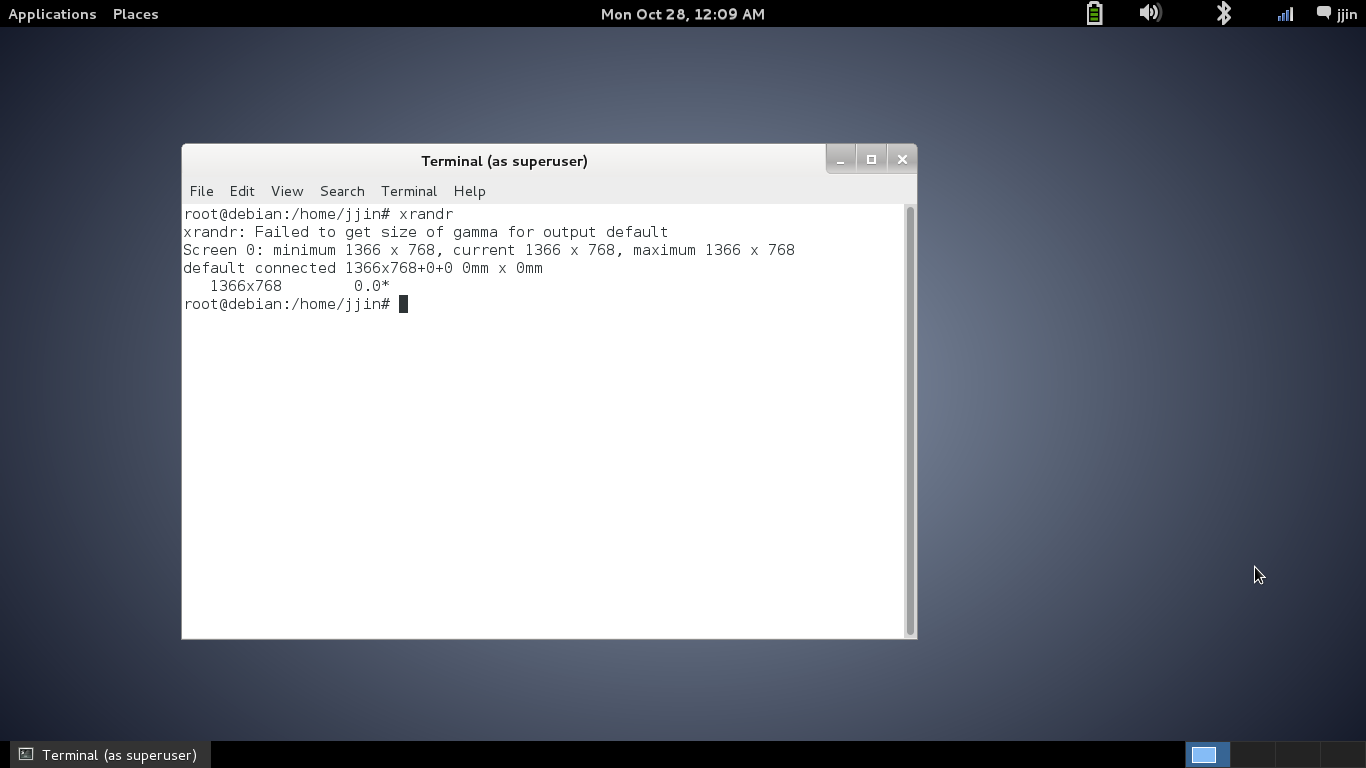Open the Bluetooth icon in top panel

coord(1223,13)
